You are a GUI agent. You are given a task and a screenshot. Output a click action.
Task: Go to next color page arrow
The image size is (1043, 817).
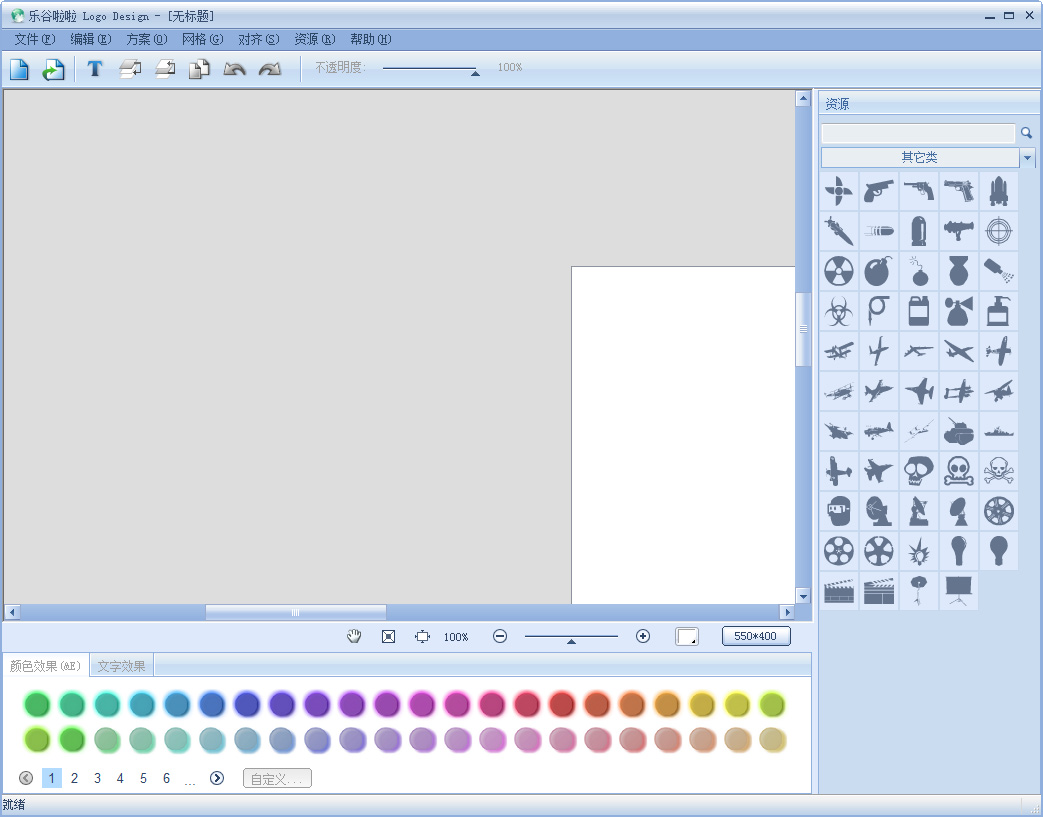[x=217, y=778]
